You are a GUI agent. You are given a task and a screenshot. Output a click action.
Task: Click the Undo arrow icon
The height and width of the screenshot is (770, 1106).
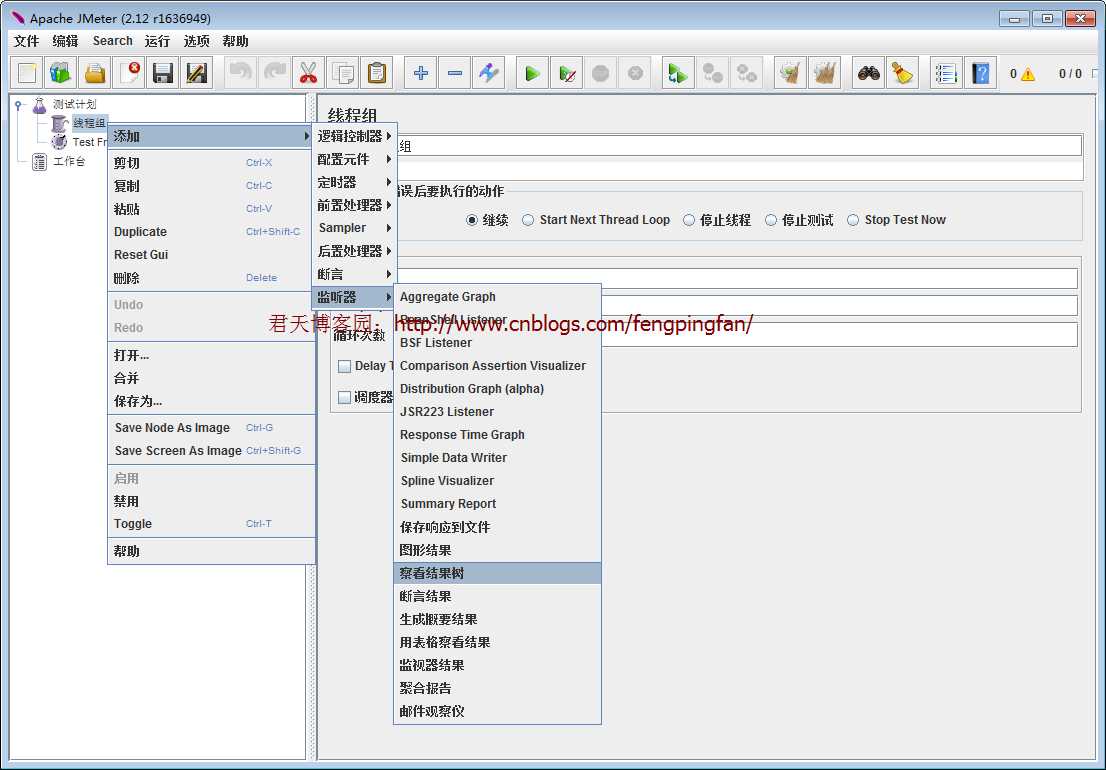point(241,73)
